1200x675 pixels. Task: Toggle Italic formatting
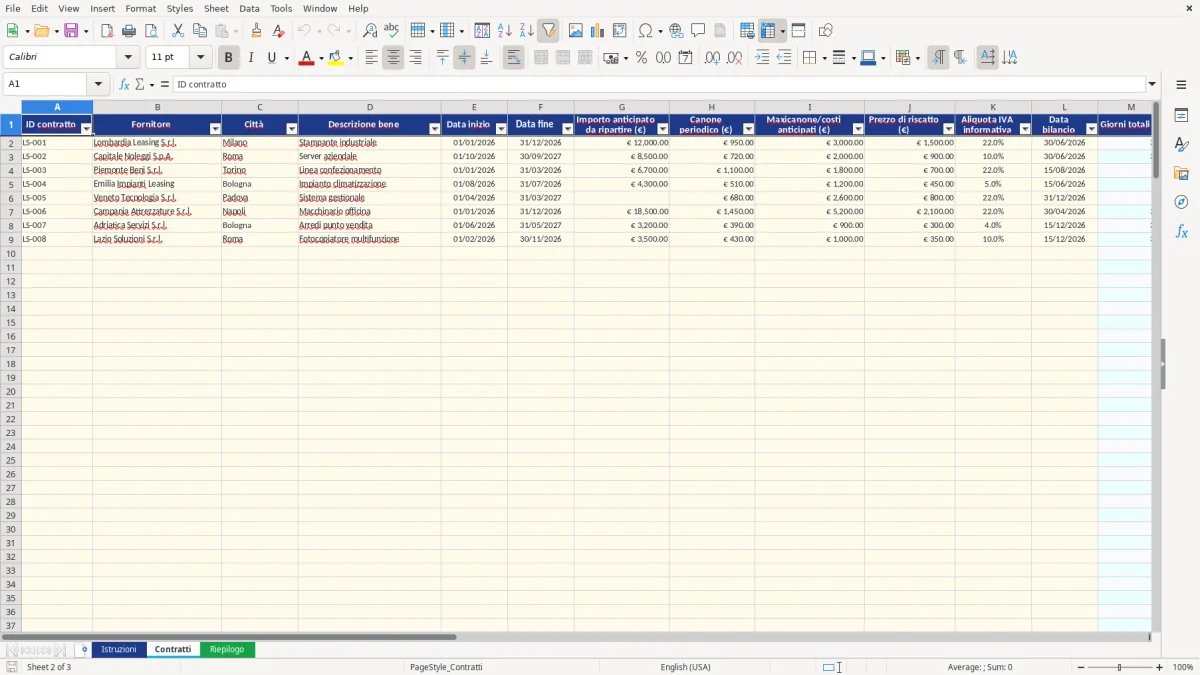(x=250, y=58)
